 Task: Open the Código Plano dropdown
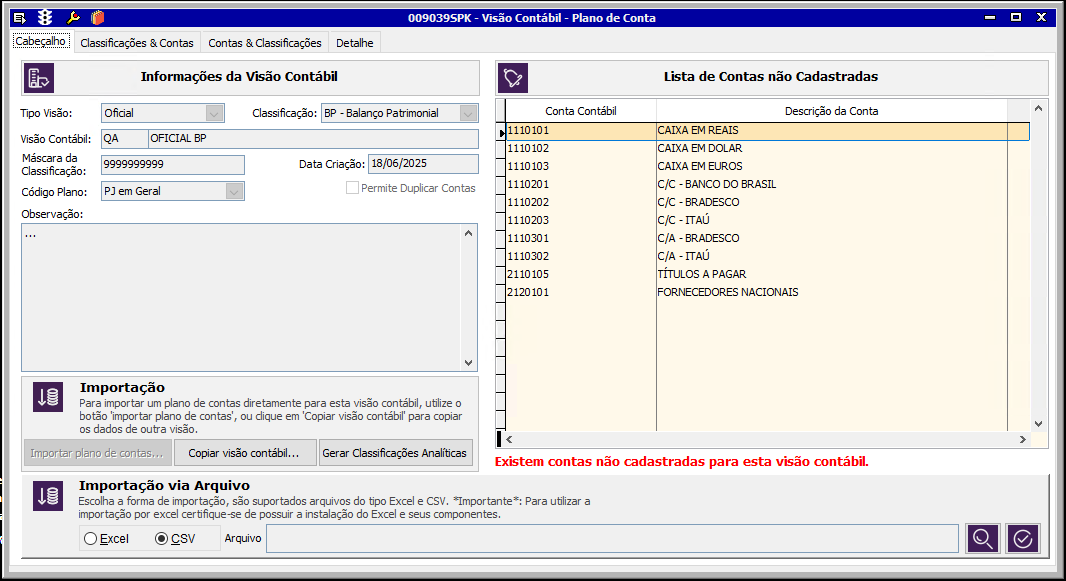[x=234, y=192]
